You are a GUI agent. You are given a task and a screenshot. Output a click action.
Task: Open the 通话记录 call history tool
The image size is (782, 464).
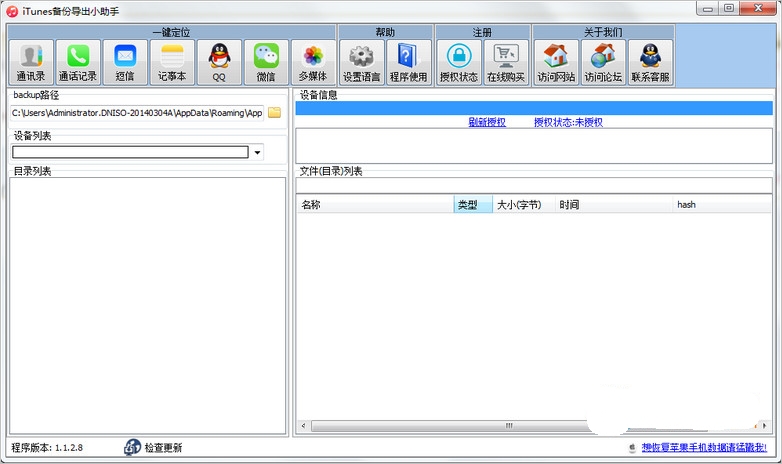pyautogui.click(x=78, y=62)
